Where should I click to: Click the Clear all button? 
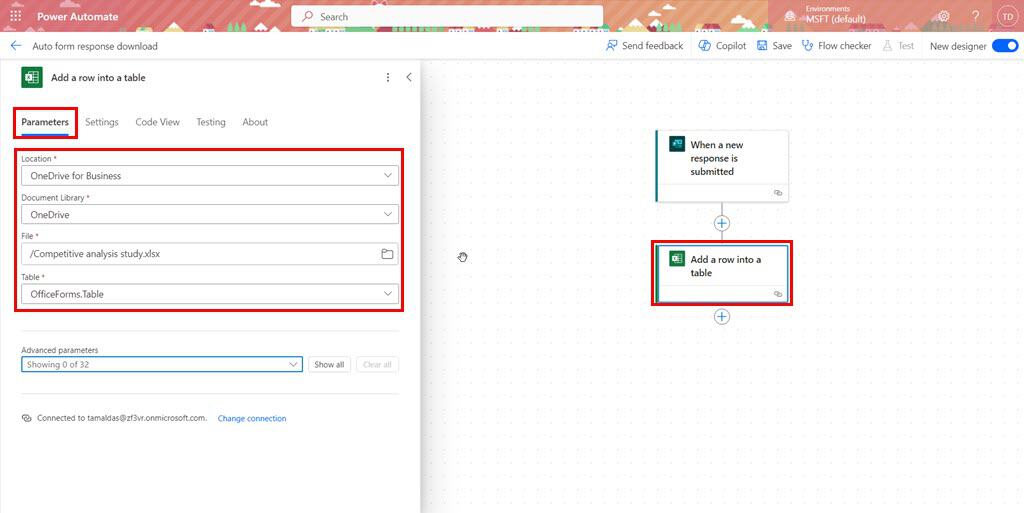(x=377, y=364)
